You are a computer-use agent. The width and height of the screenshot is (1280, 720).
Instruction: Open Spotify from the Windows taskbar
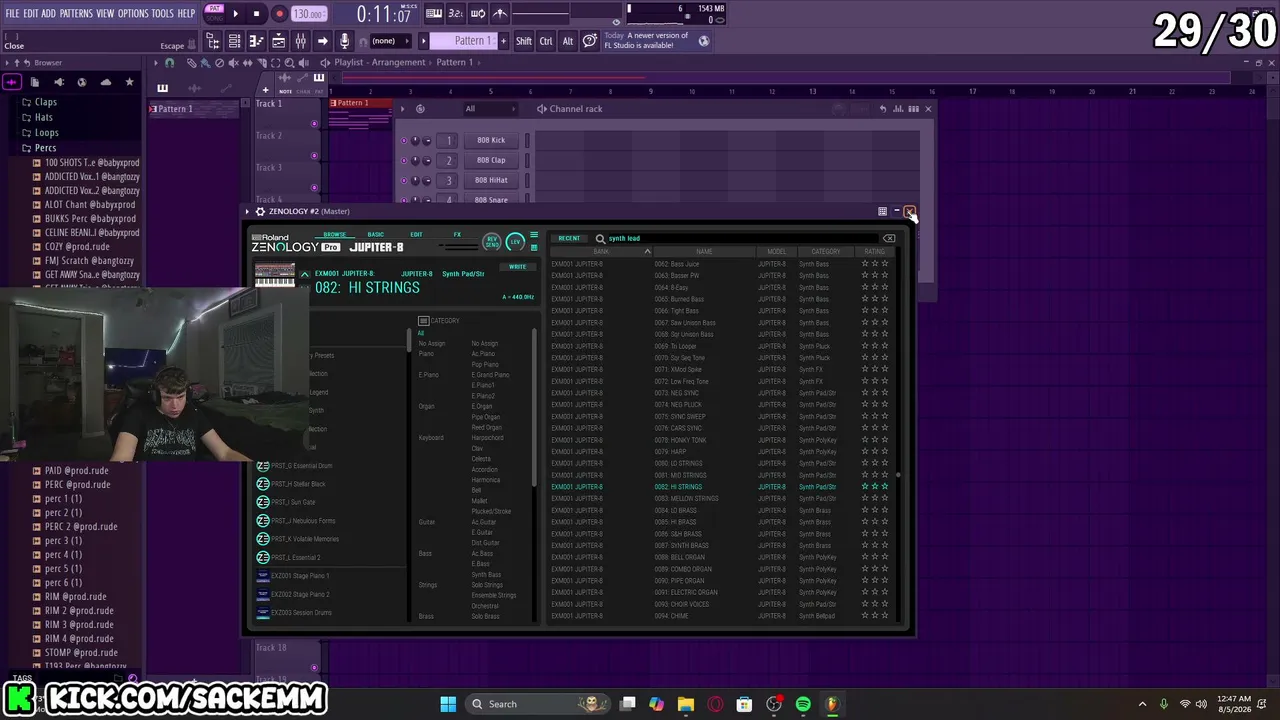coord(803,704)
